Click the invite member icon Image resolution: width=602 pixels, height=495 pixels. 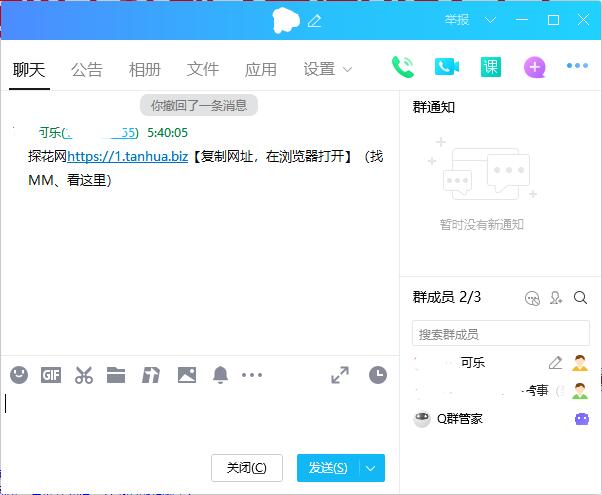click(x=556, y=298)
